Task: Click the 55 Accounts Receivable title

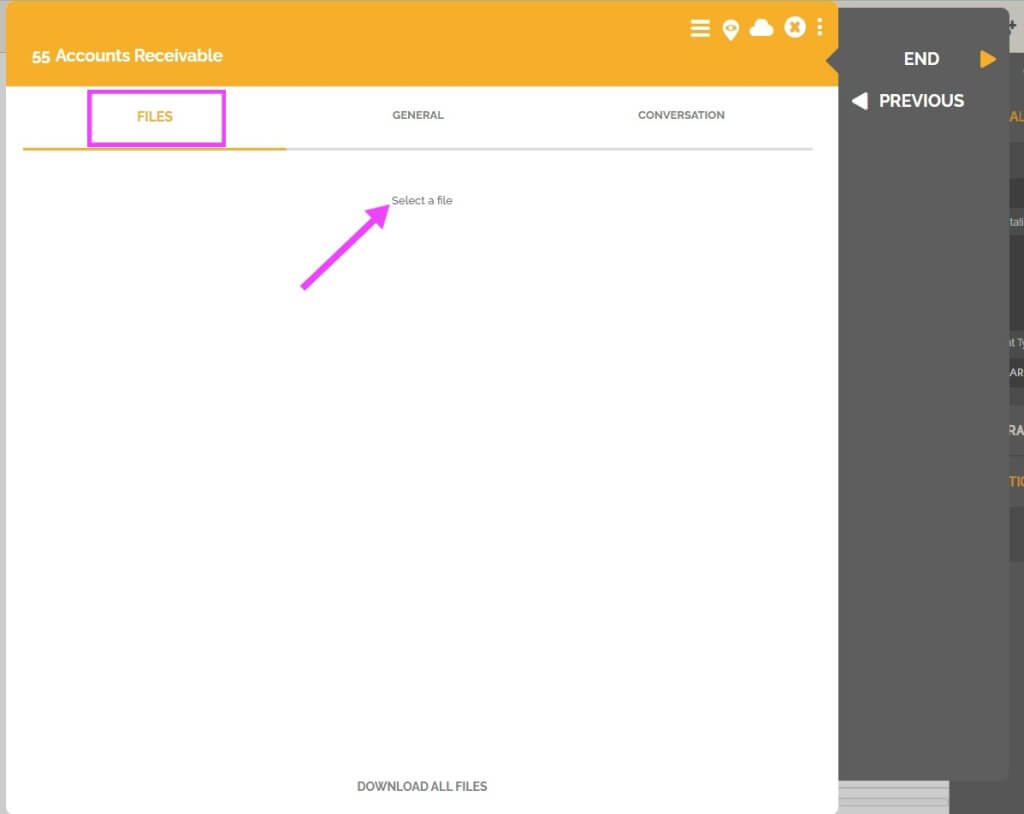Action: tap(126, 56)
